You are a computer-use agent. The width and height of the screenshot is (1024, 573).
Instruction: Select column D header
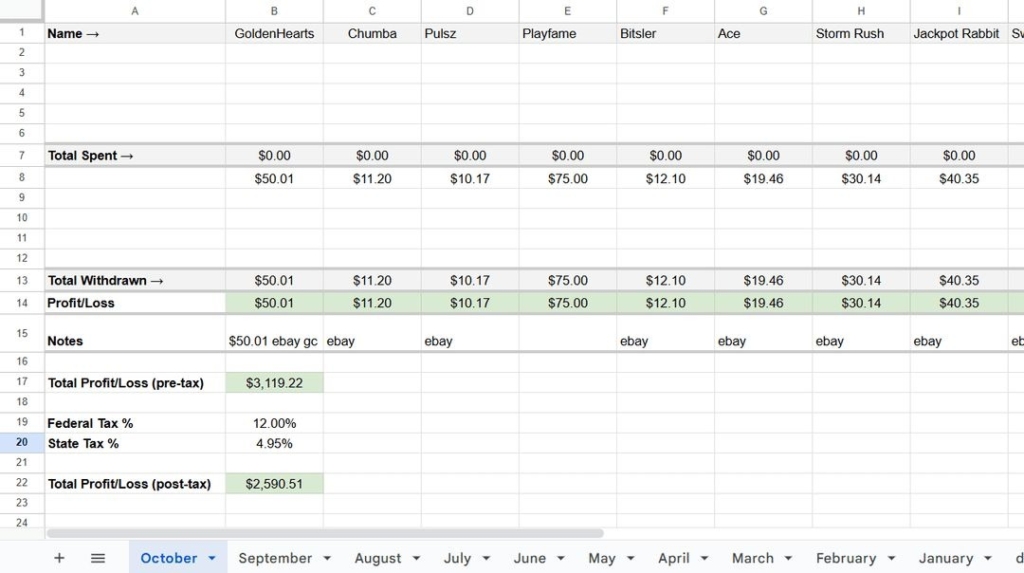(x=470, y=11)
